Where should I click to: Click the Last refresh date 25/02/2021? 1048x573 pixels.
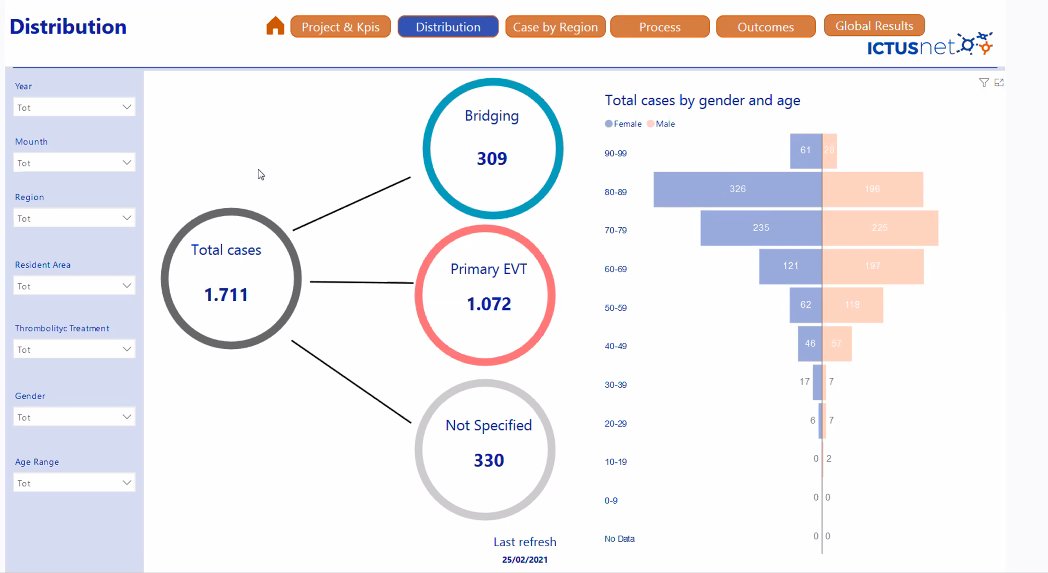tap(525, 560)
